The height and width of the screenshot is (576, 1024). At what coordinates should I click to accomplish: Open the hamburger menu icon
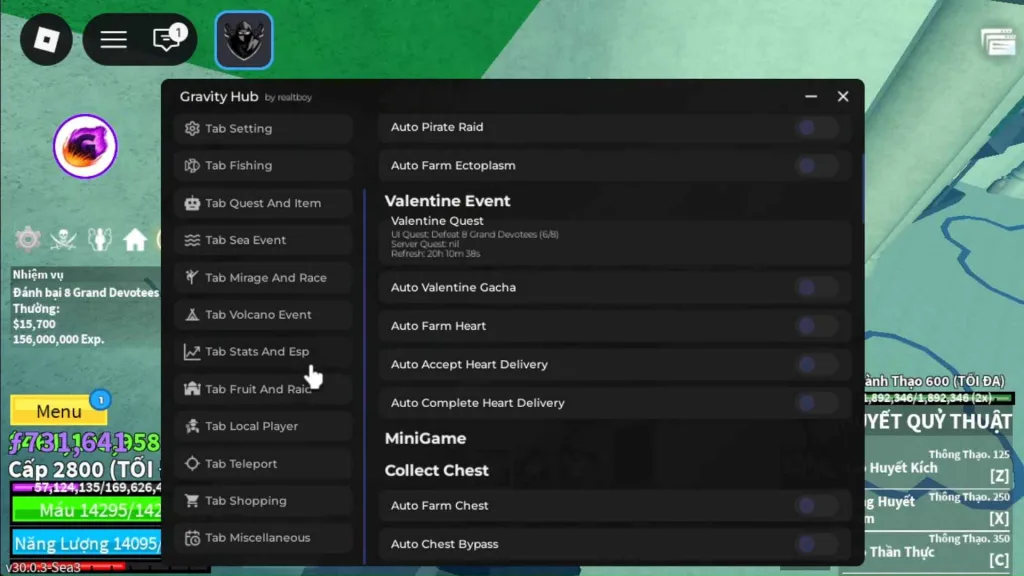coord(113,40)
